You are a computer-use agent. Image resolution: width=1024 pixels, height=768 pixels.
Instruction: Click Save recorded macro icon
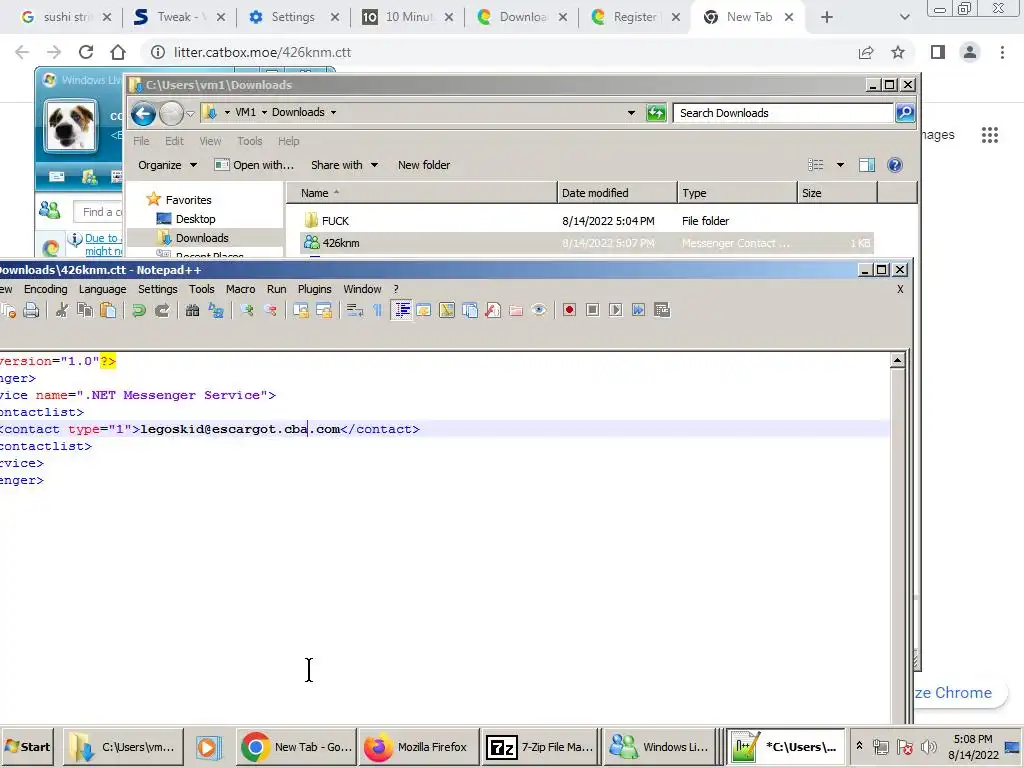click(x=662, y=310)
